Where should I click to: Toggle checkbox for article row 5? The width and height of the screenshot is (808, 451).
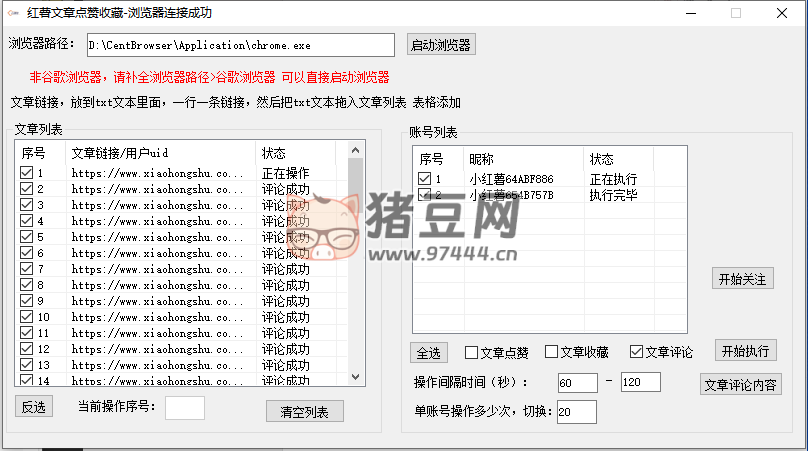26,237
